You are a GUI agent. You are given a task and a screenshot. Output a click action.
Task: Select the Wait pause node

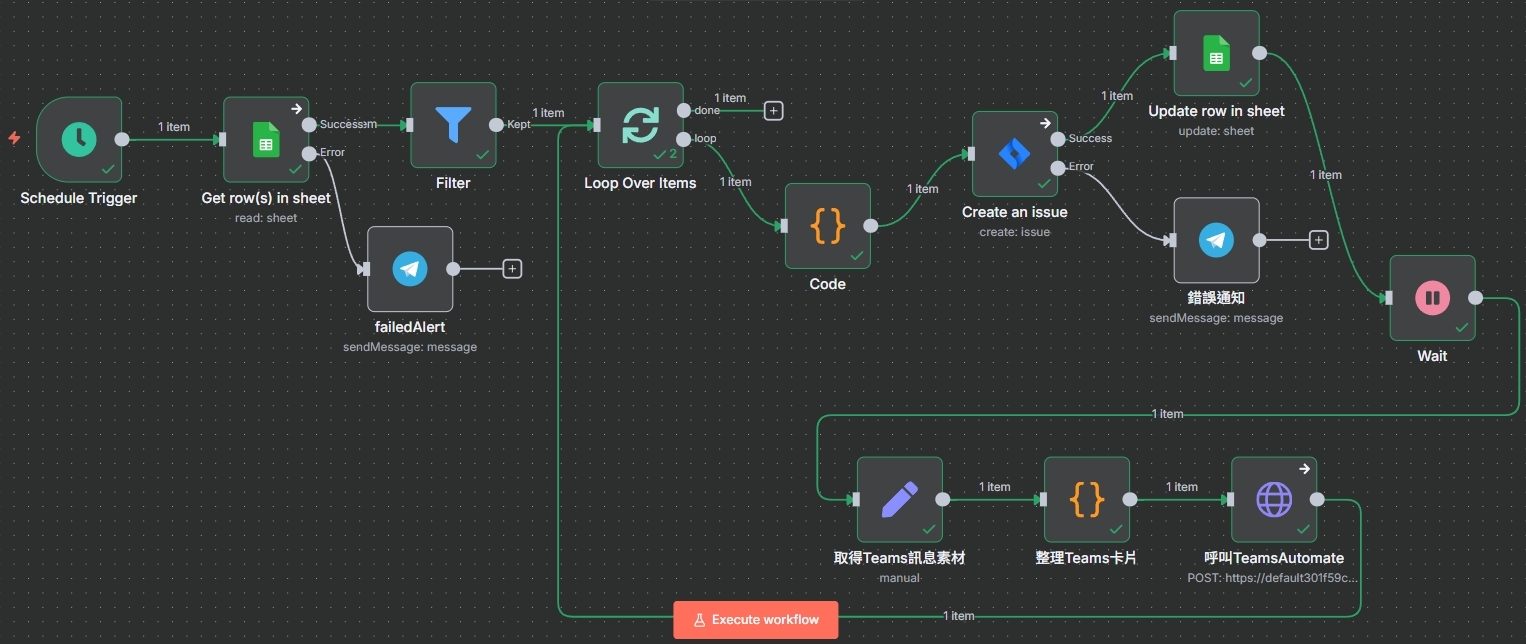[x=1432, y=298]
